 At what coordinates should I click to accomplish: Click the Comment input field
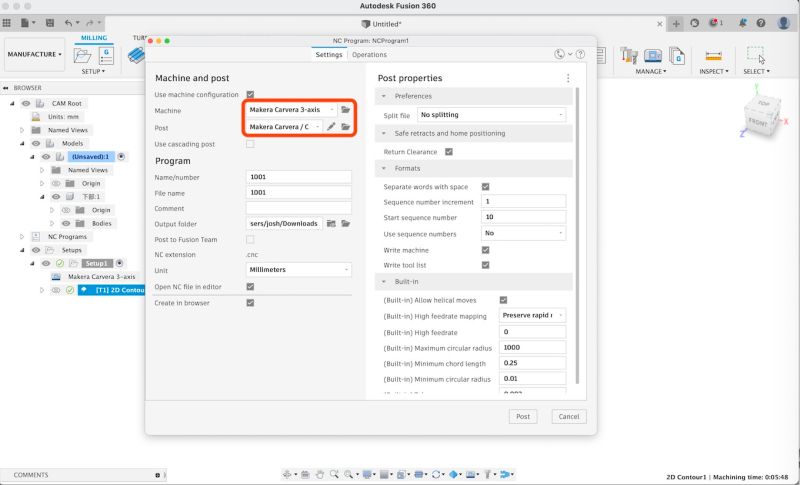click(x=298, y=208)
